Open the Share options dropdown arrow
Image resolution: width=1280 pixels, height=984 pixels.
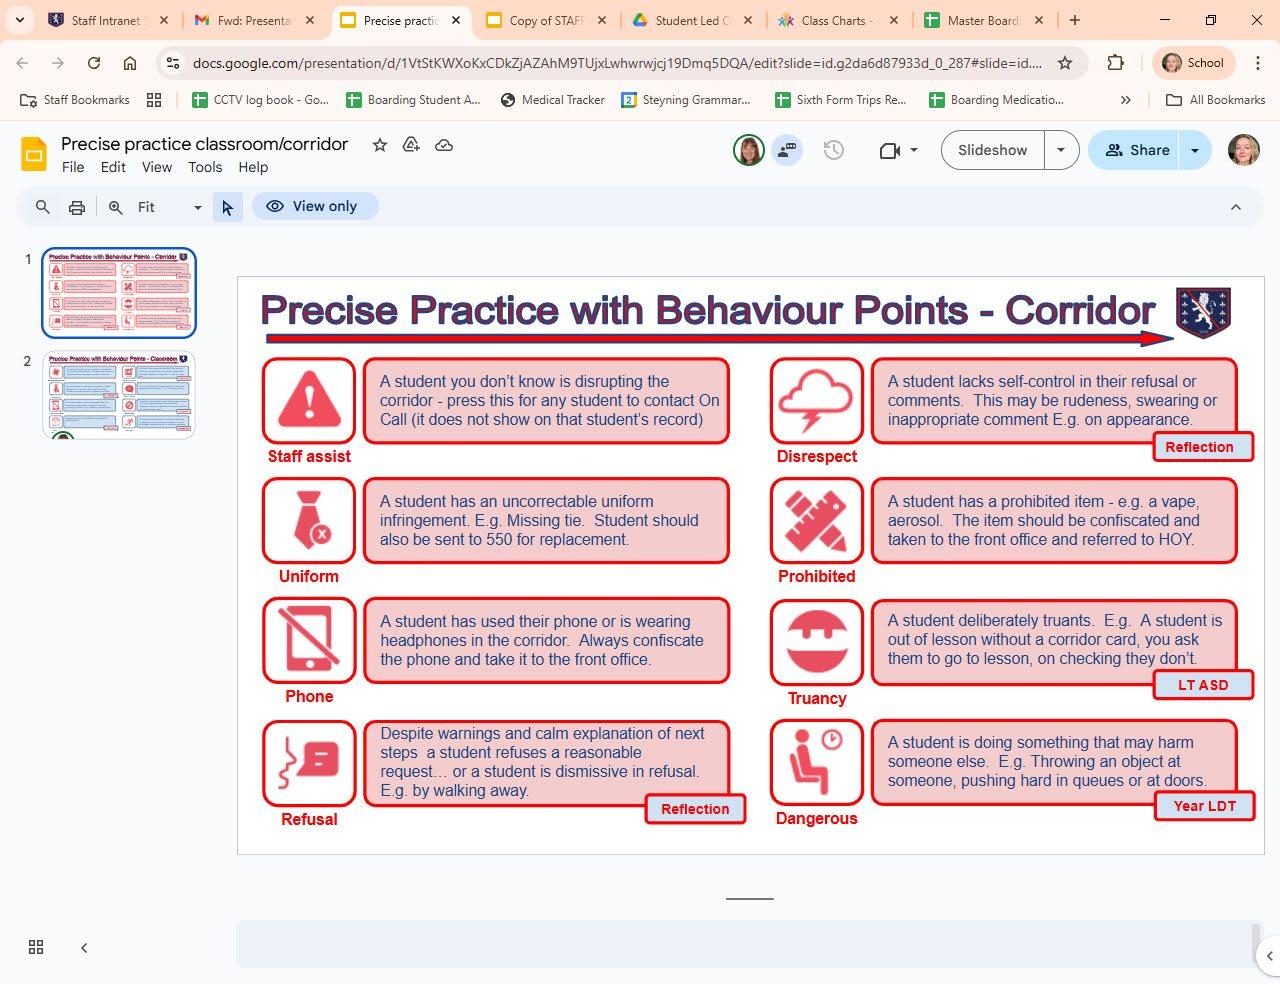[x=1195, y=150]
